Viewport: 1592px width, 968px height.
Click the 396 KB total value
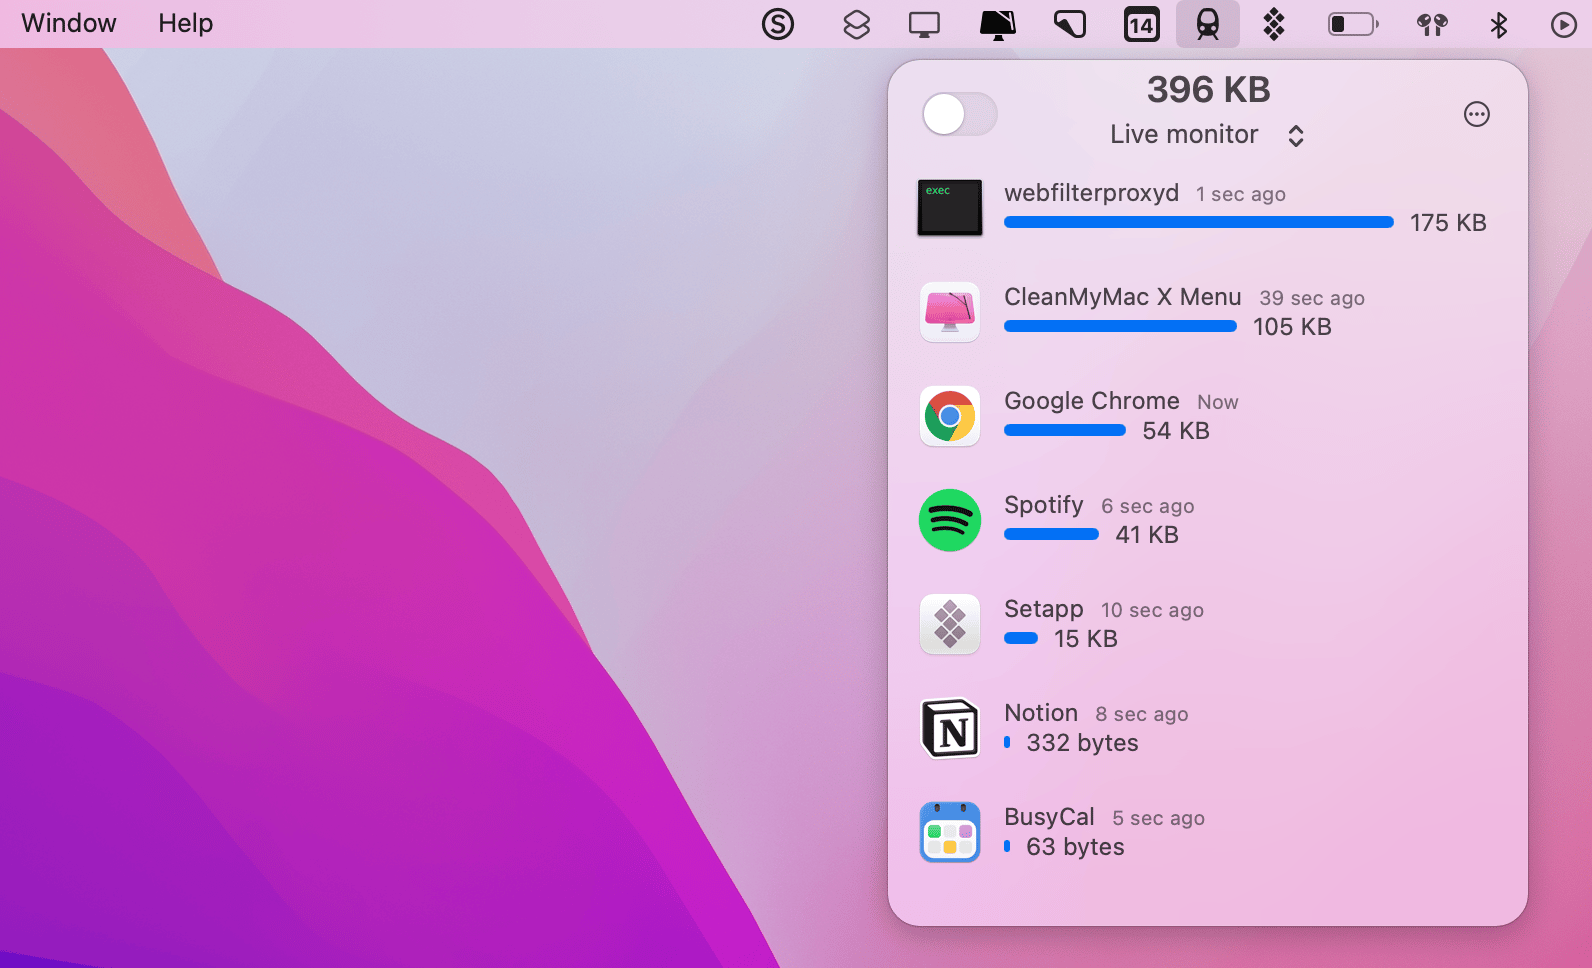[1208, 89]
